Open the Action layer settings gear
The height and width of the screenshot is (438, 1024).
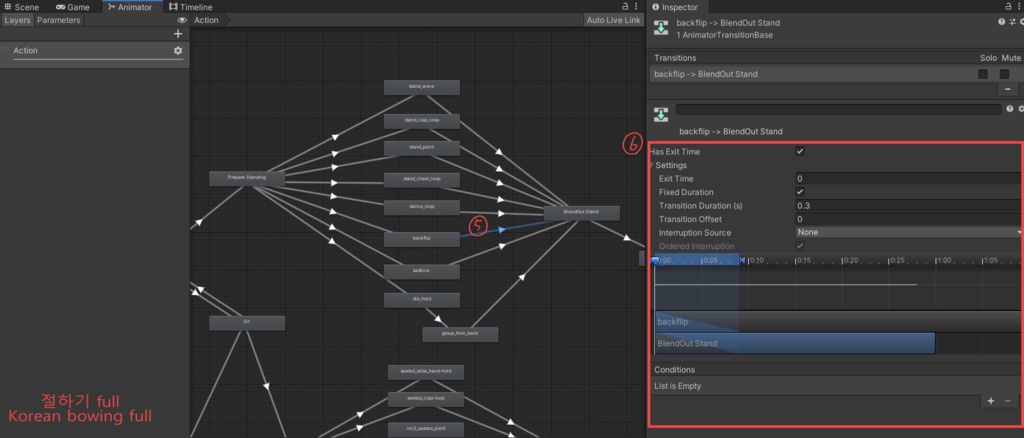(178, 50)
